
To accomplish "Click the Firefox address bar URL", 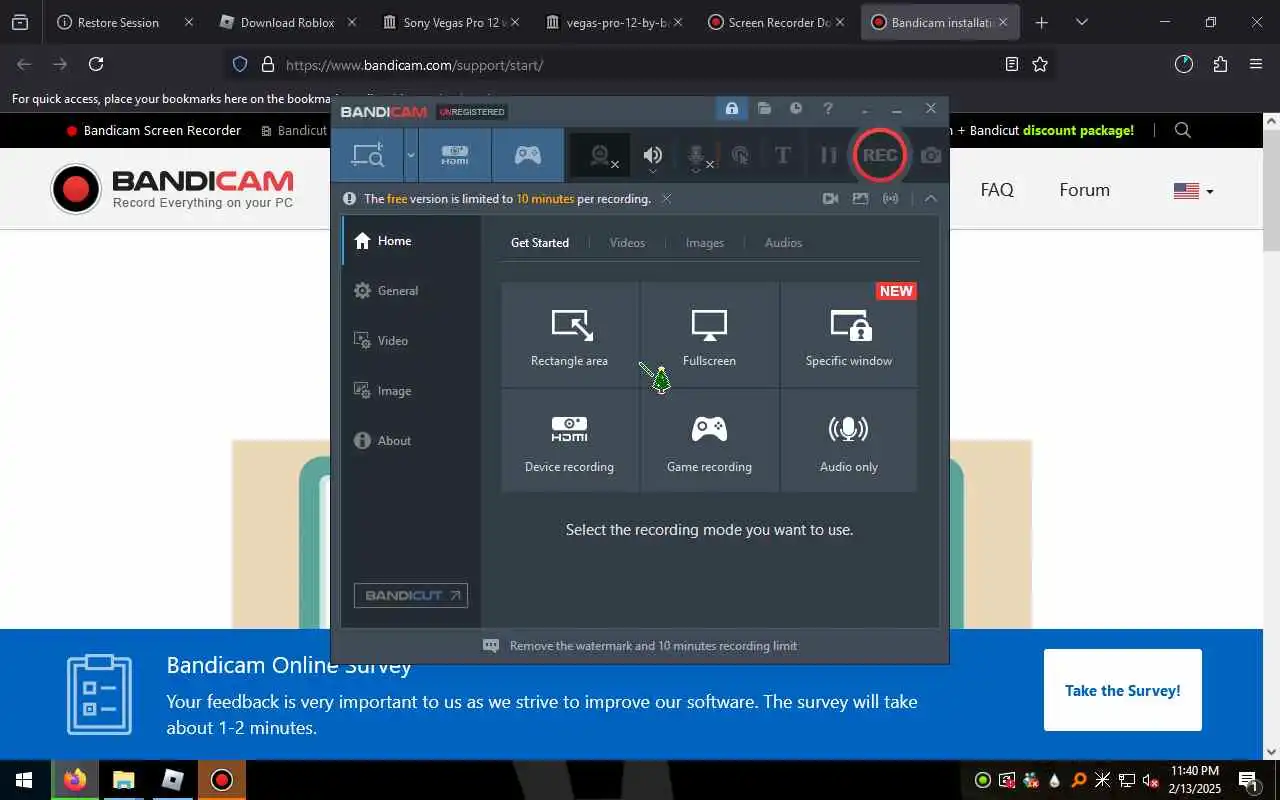I will (414, 65).
